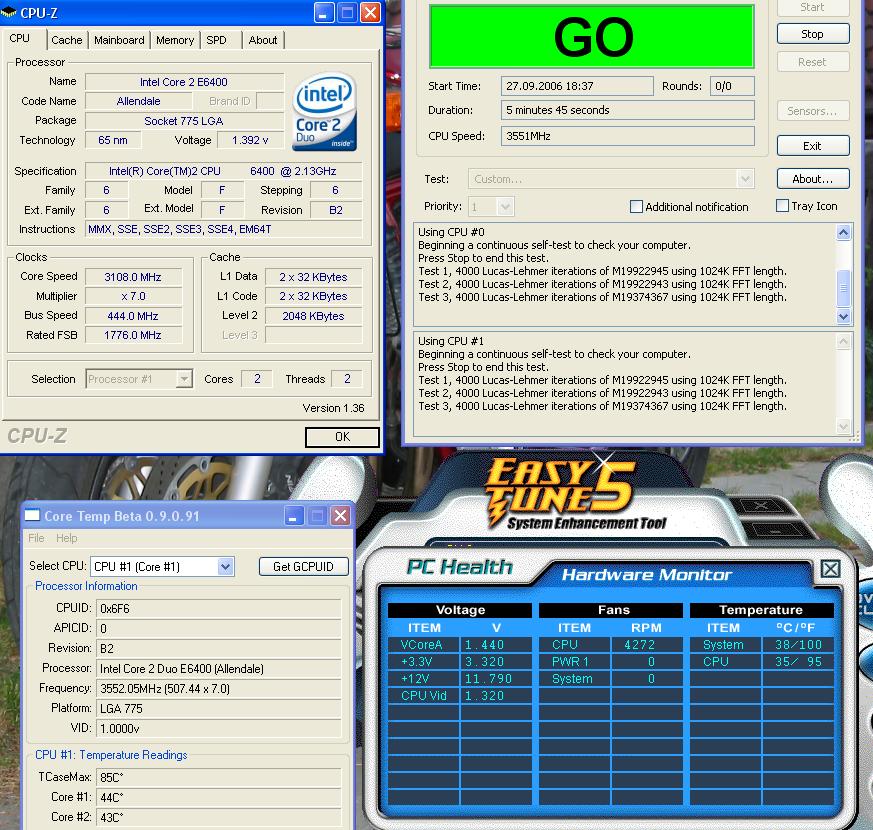Viewport: 873px width, 830px height.
Task: Click the Core Speed 3108.0 MHz value
Action: coord(133,277)
